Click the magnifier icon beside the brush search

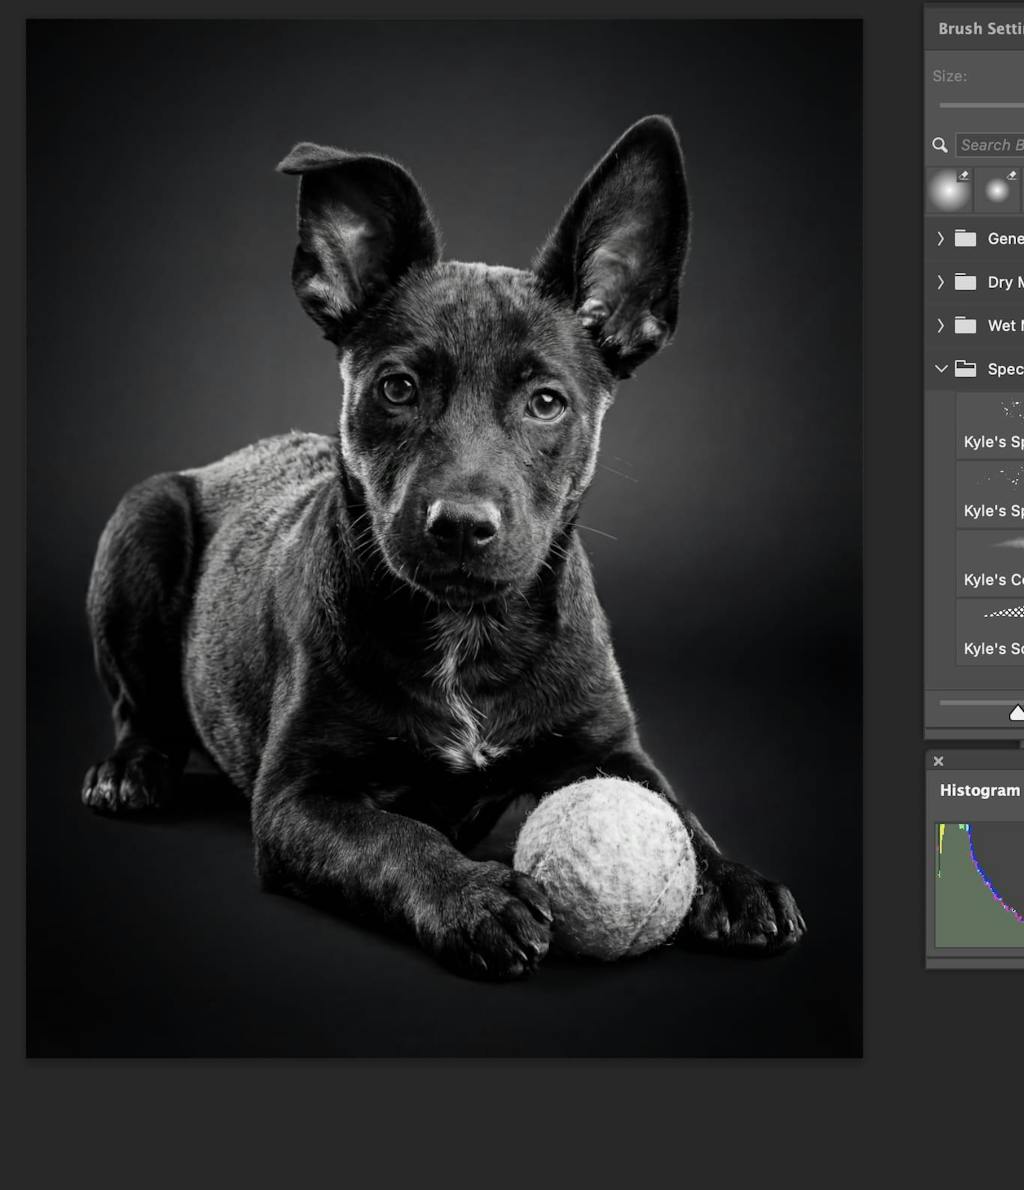coord(940,145)
